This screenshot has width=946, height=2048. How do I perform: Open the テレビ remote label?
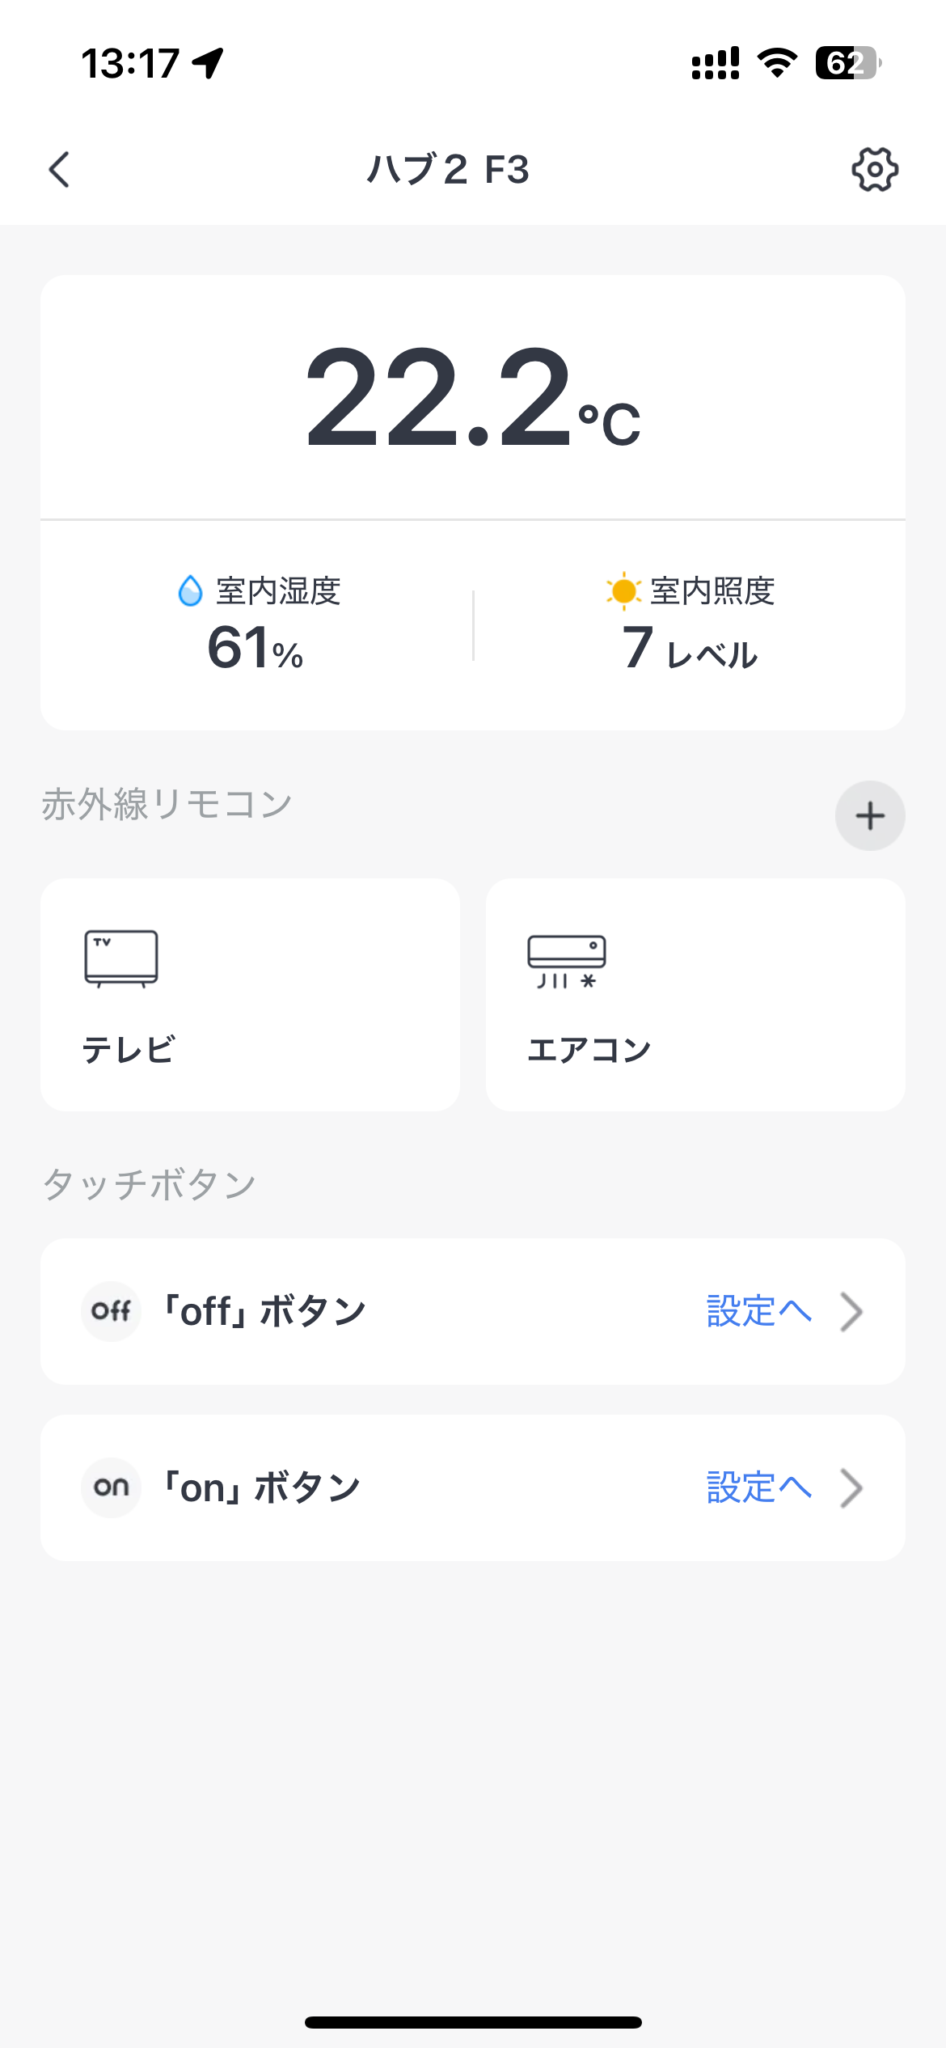click(x=128, y=1049)
